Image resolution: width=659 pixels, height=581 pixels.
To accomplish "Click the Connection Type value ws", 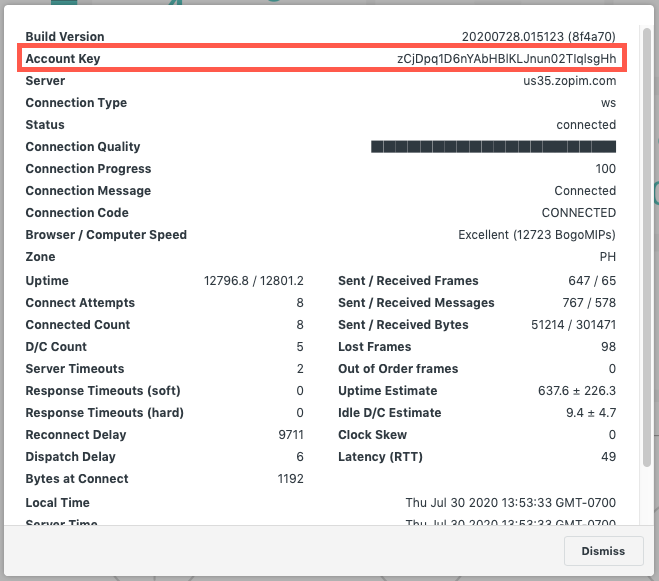I will point(608,103).
